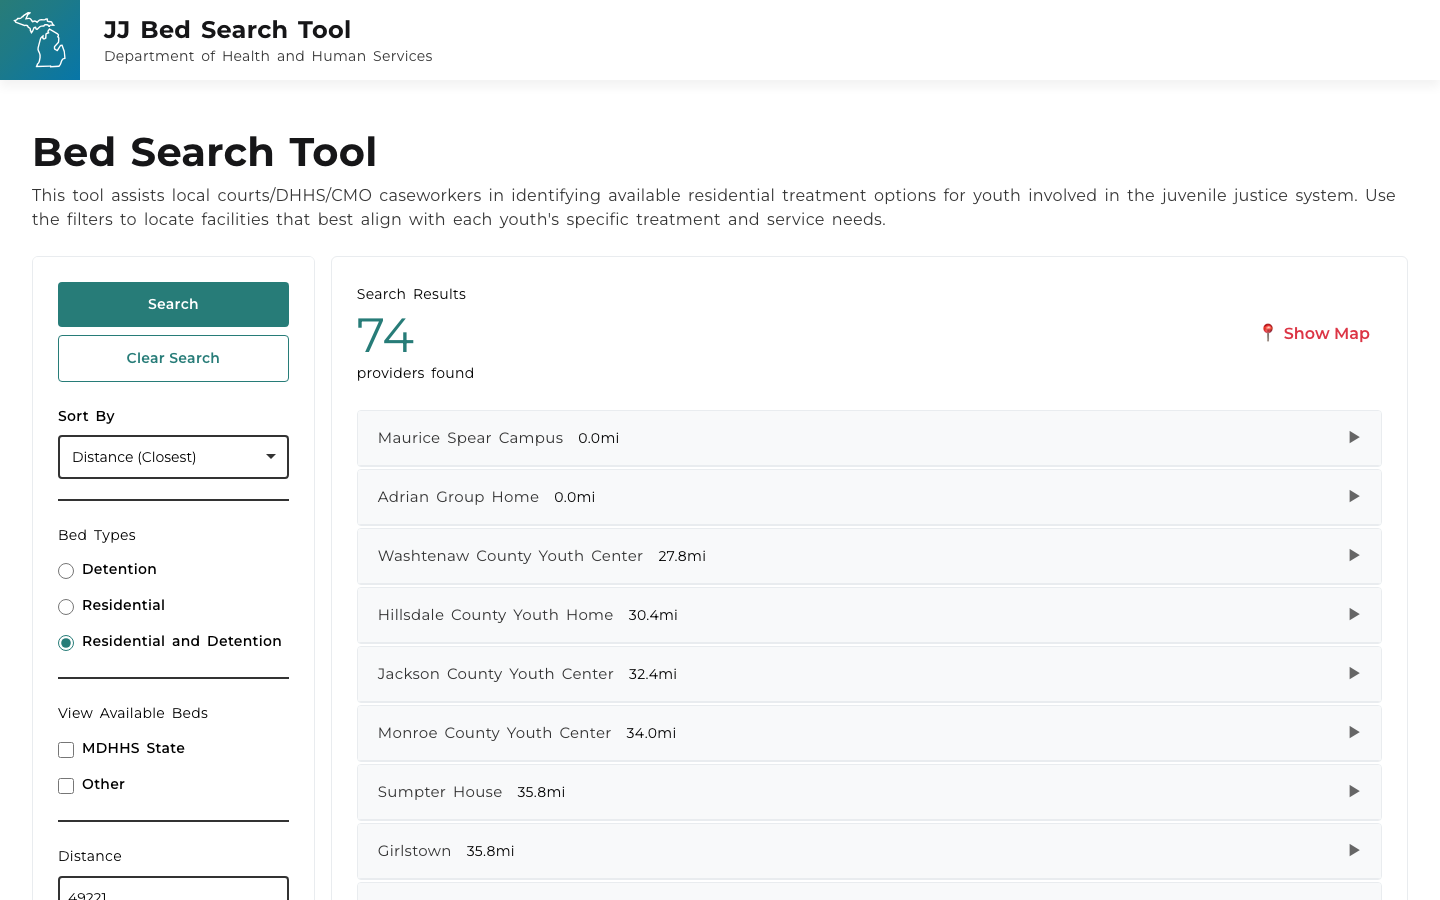Expand Monroe County Youth Center arrow
The image size is (1440, 900).
point(1354,732)
